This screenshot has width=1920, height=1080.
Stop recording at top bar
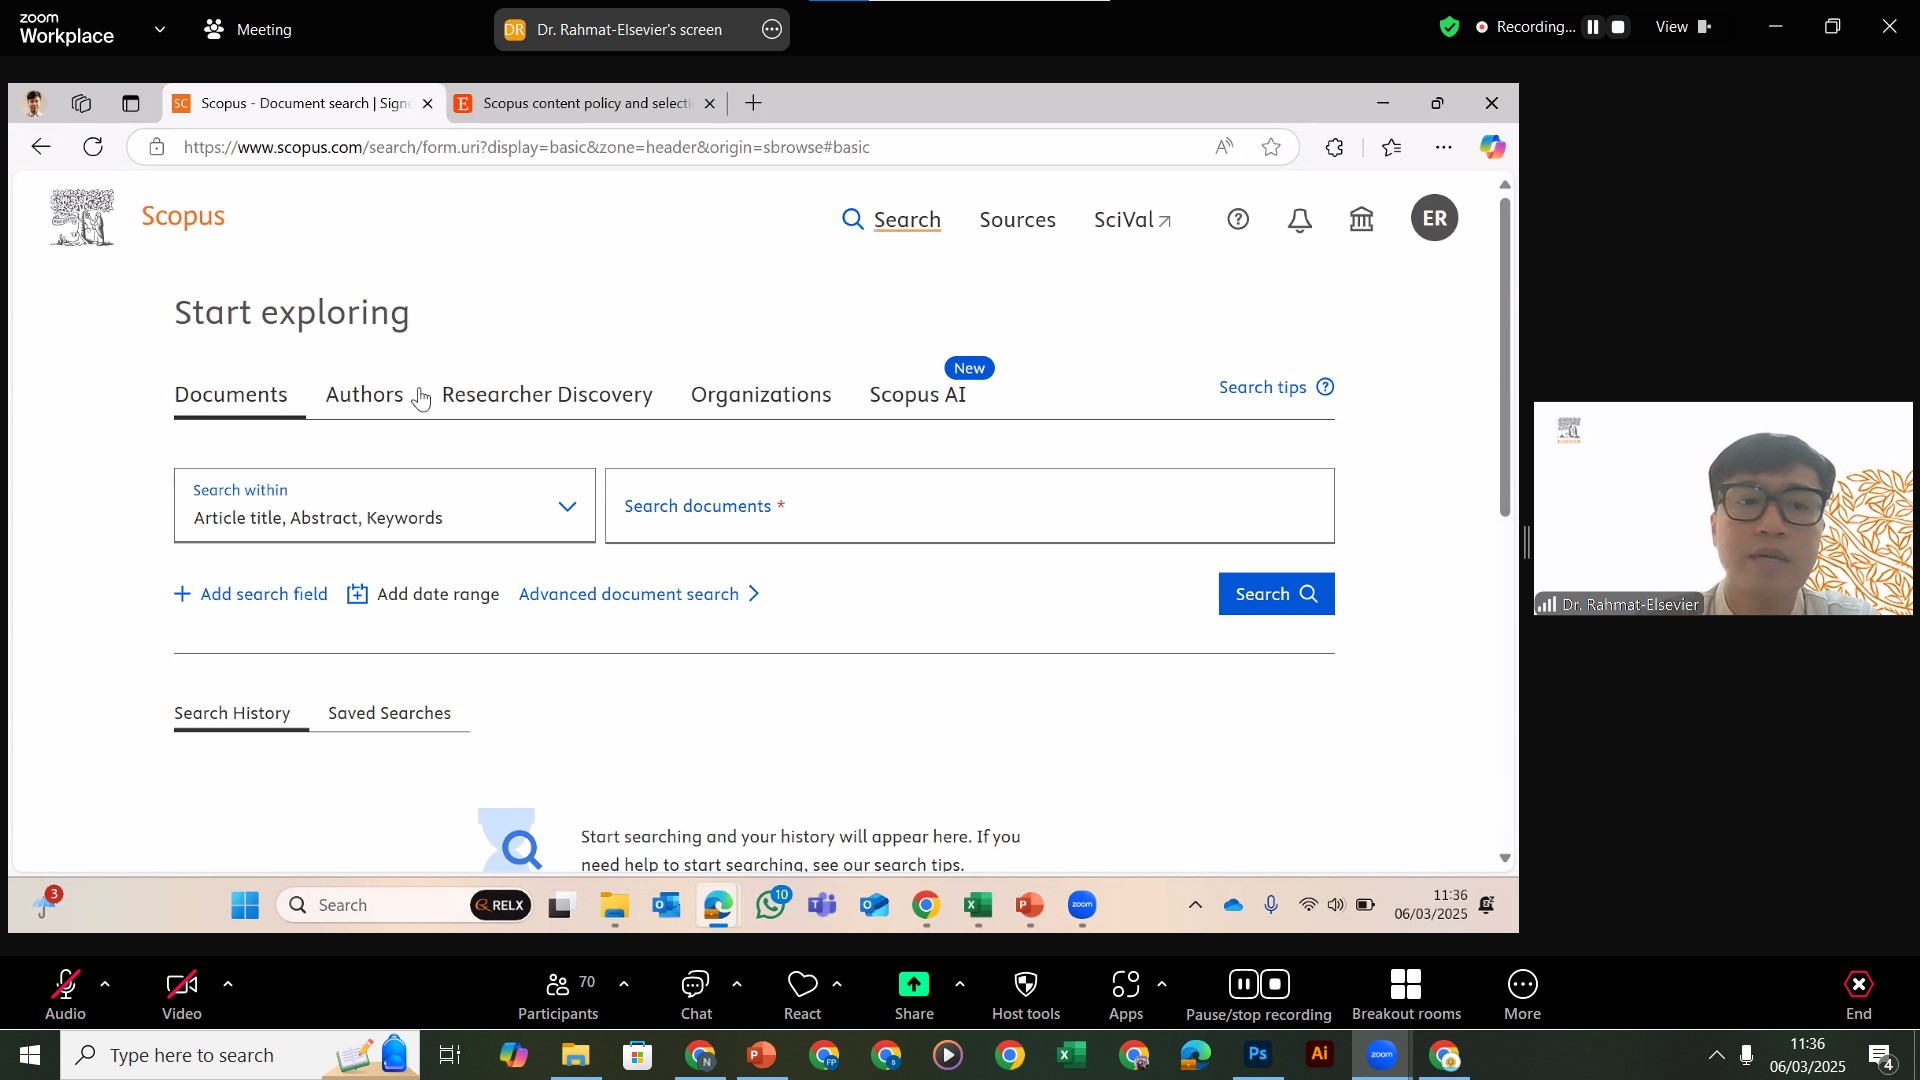tap(1619, 27)
